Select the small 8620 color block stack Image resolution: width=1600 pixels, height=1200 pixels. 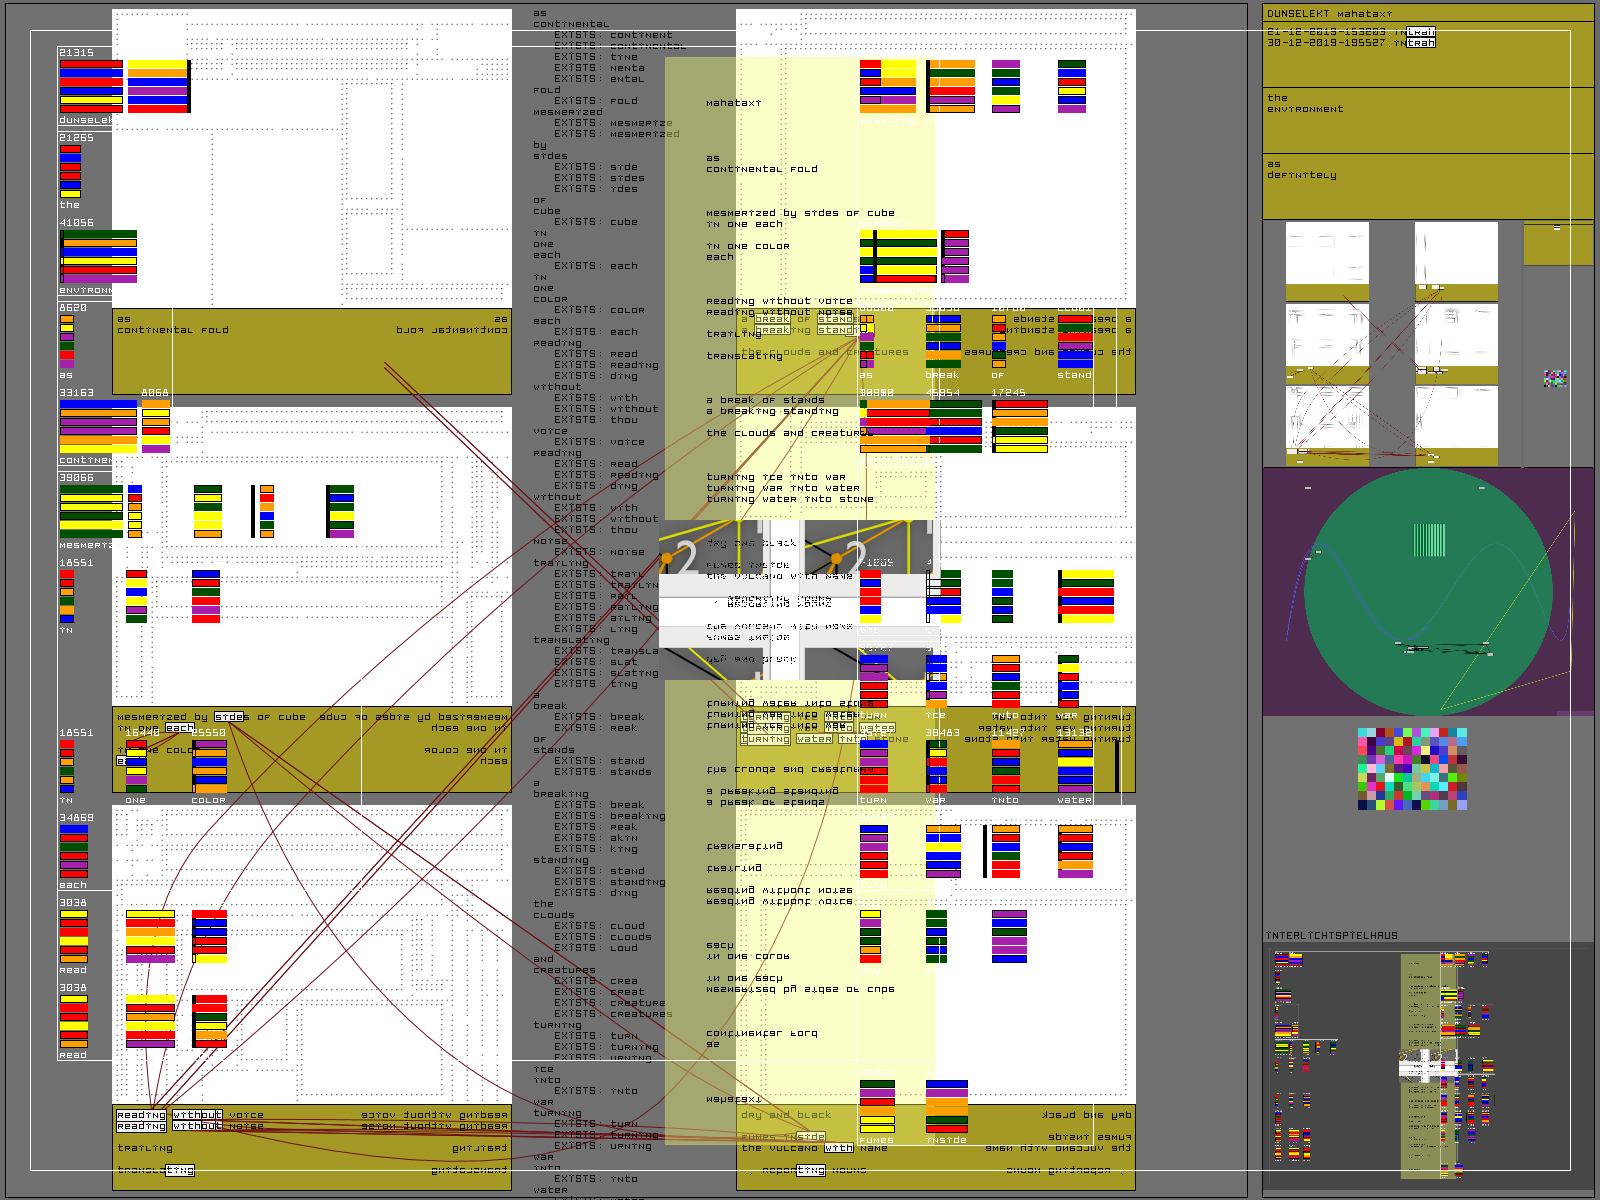[67, 340]
